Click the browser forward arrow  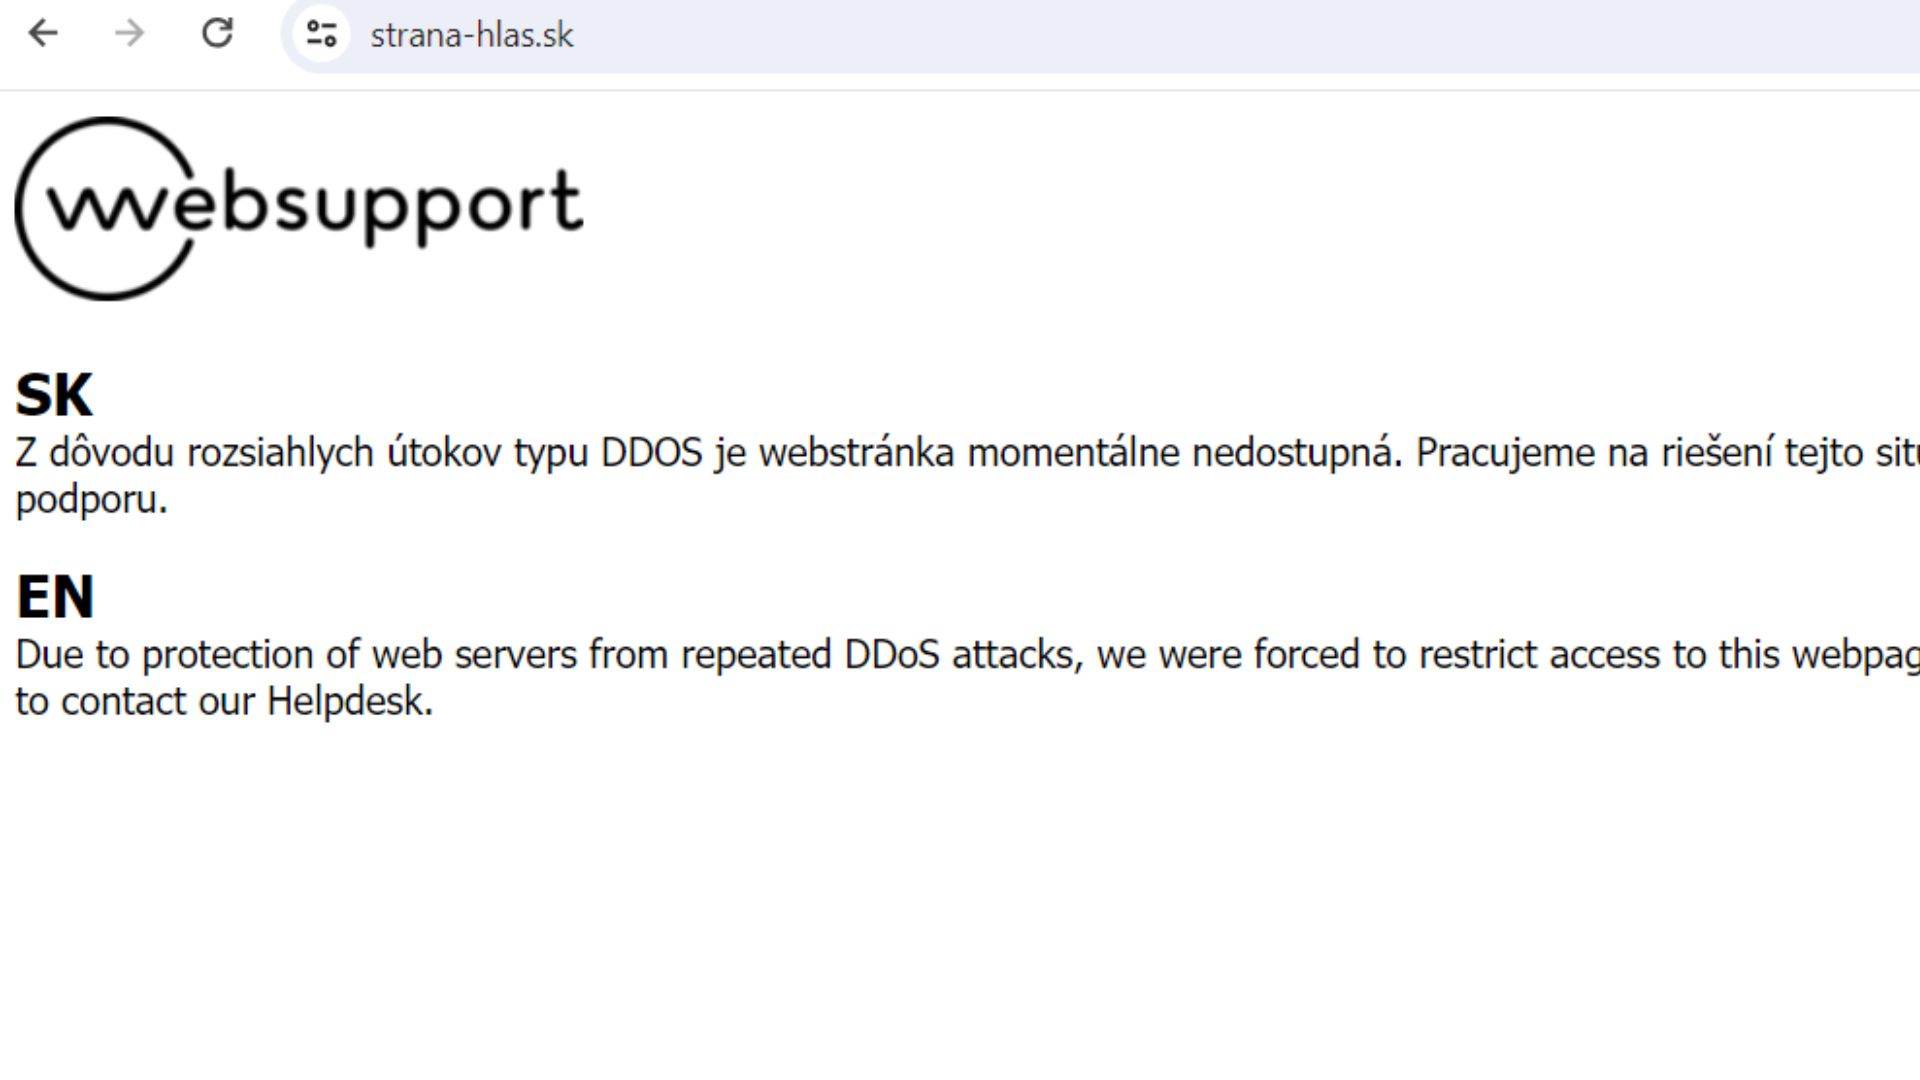pos(130,34)
